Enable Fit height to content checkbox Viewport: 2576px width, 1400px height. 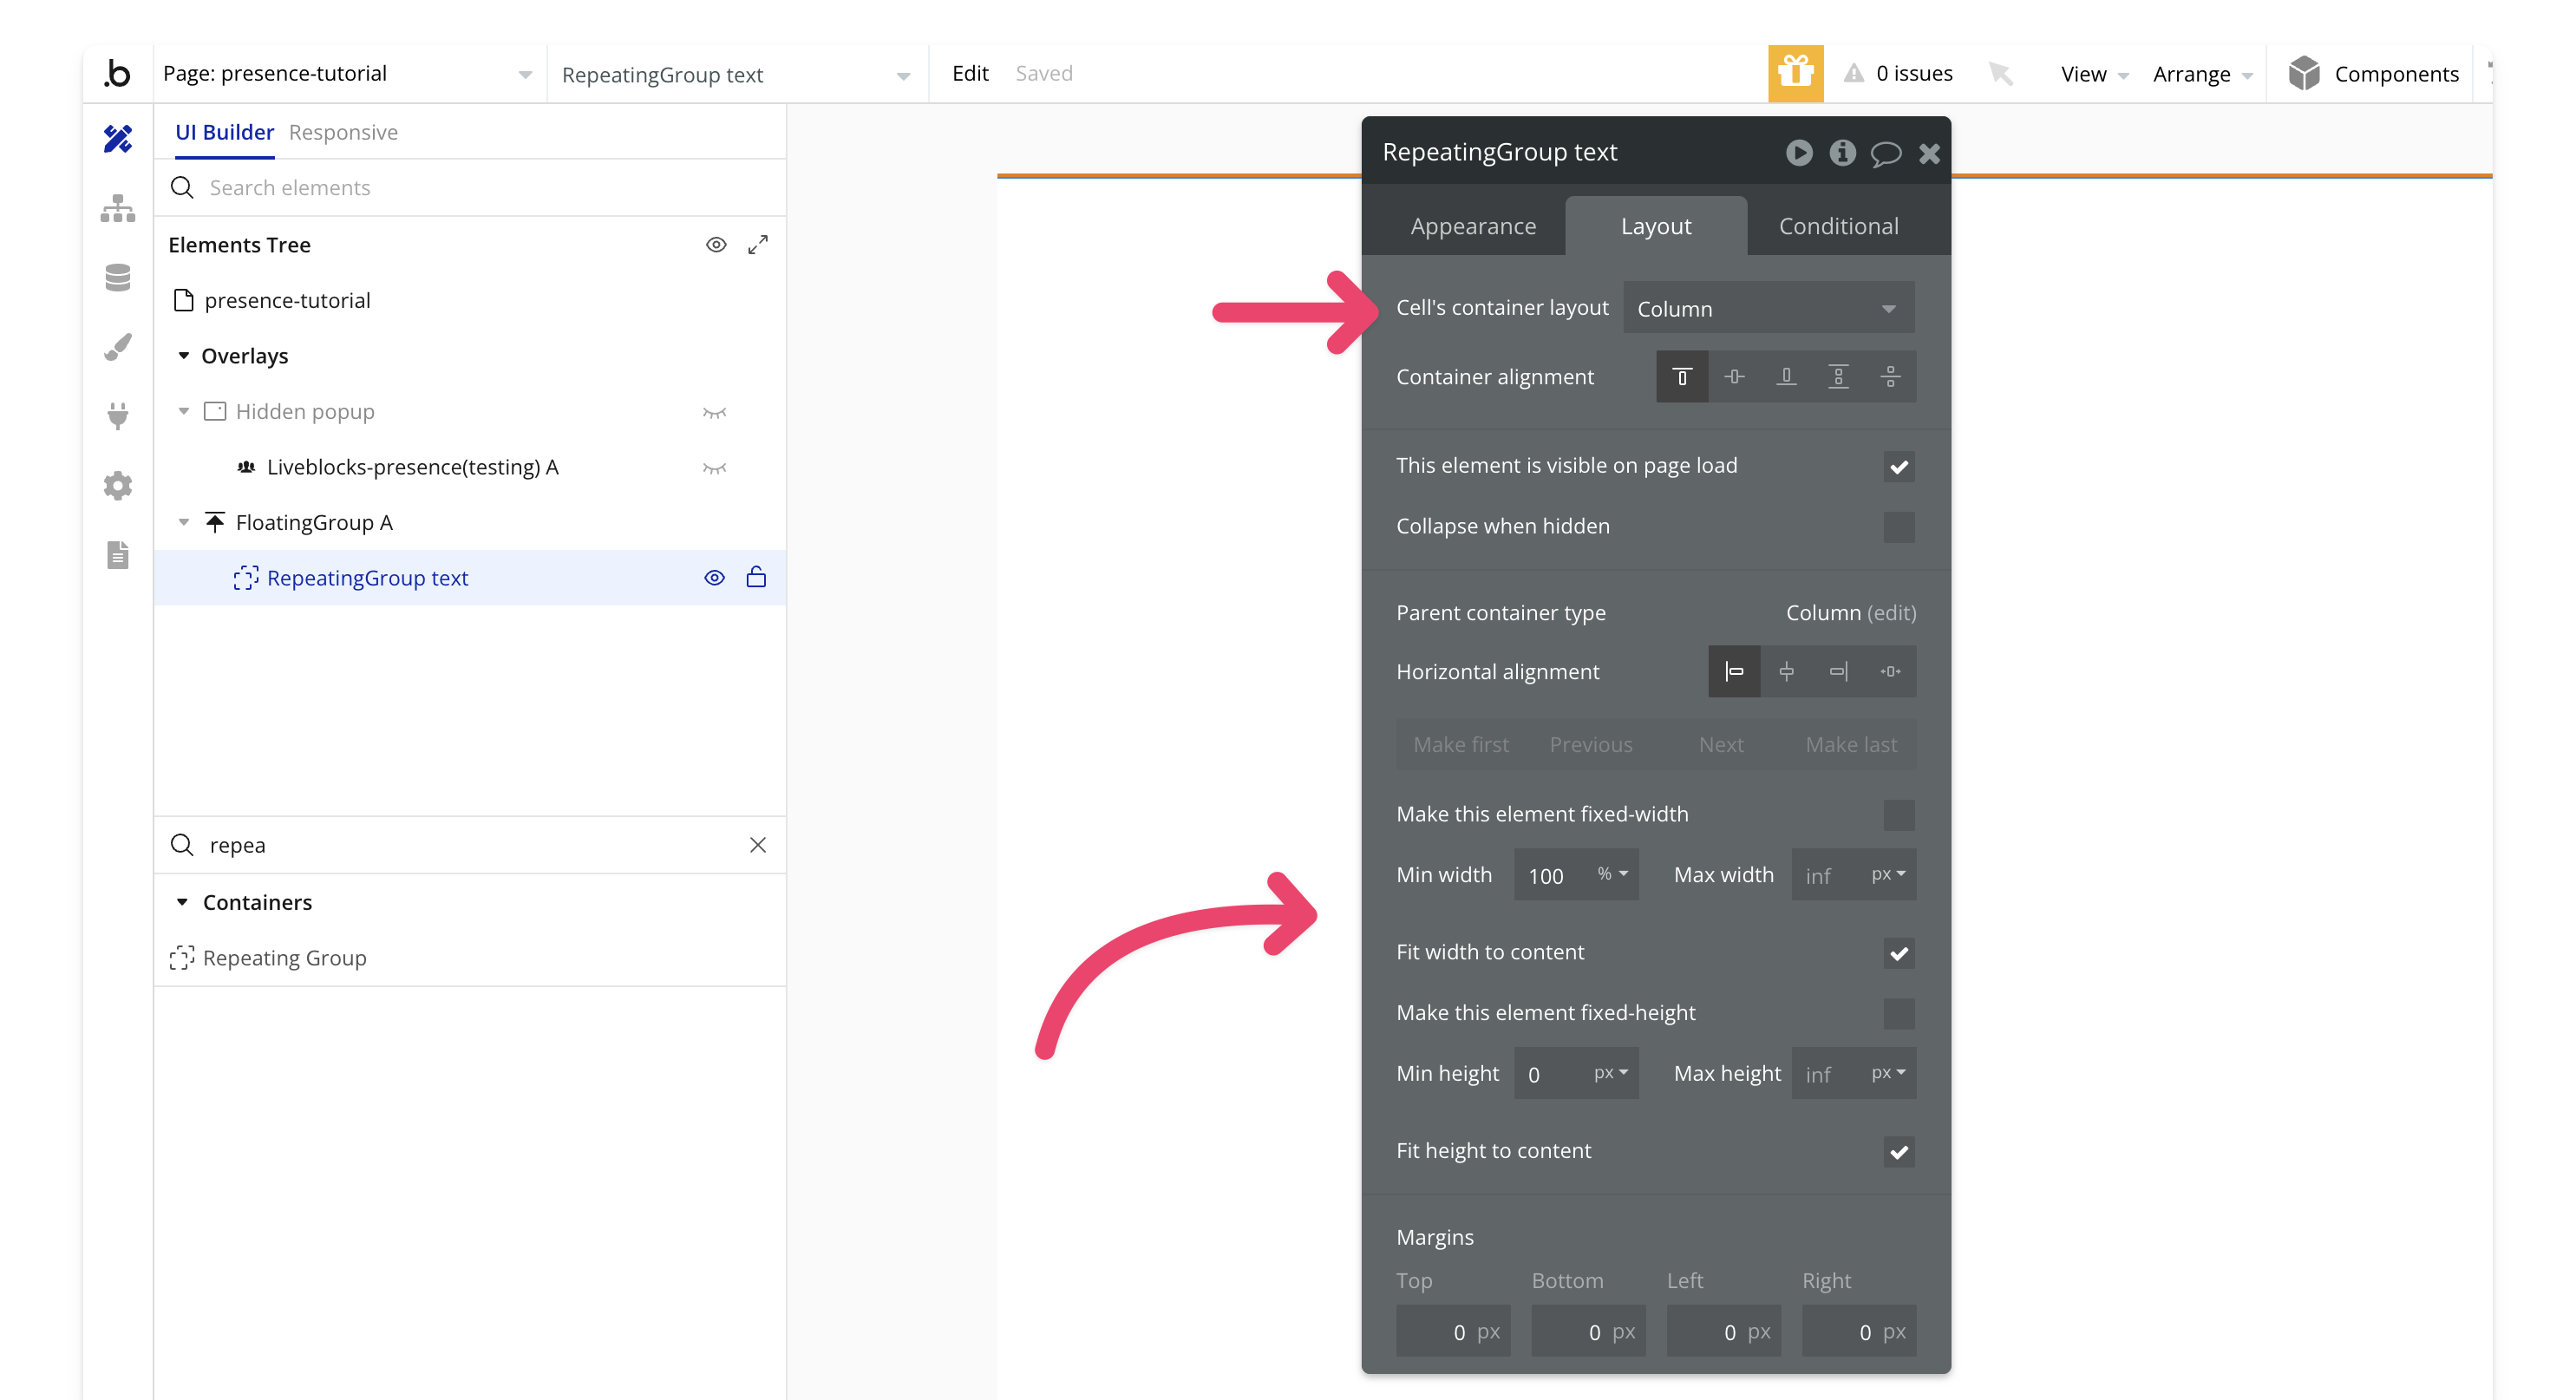pos(1897,1150)
